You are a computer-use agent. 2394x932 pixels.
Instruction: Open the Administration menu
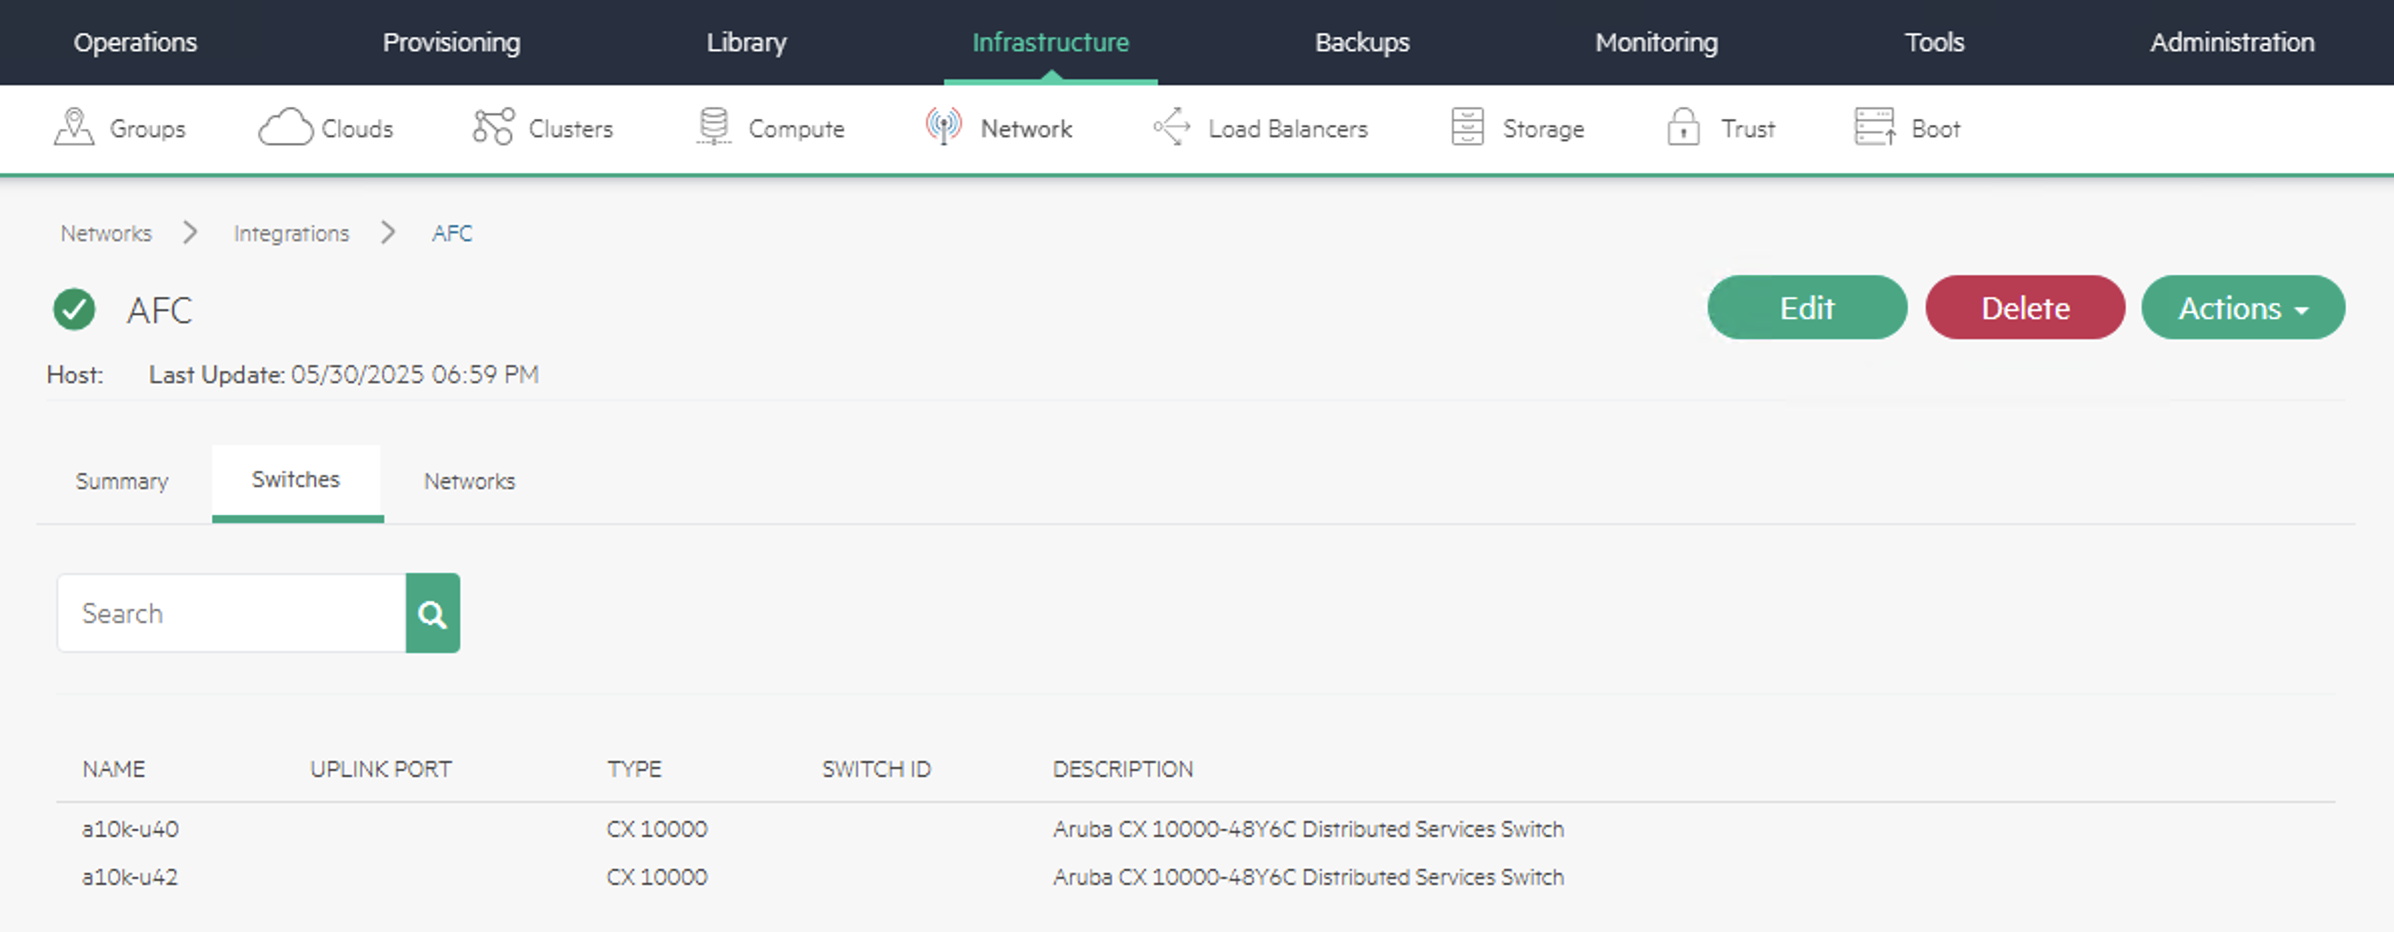pyautogui.click(x=2232, y=42)
